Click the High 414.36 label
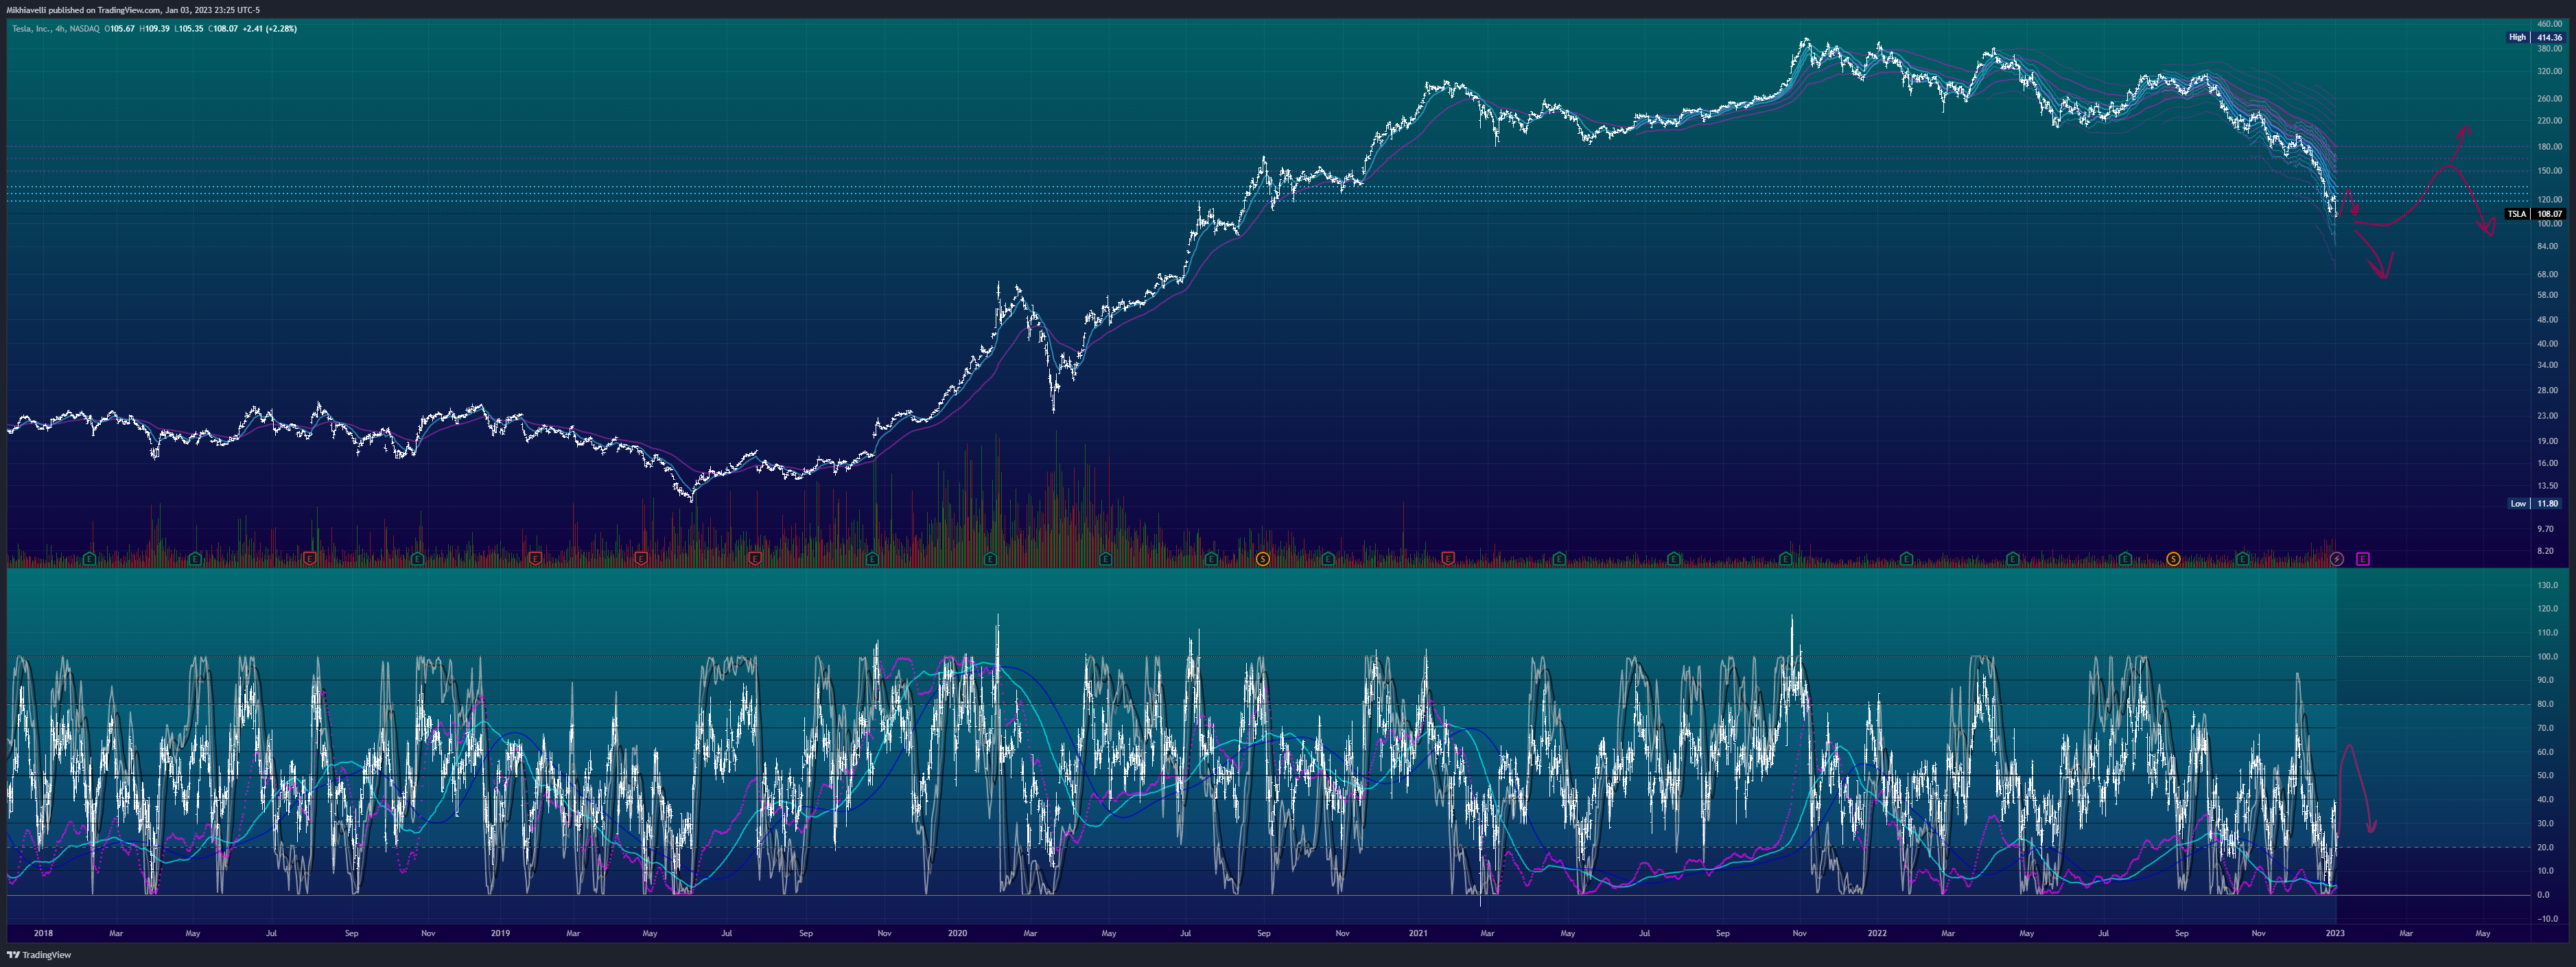The height and width of the screenshot is (967, 2576). (x=2535, y=37)
